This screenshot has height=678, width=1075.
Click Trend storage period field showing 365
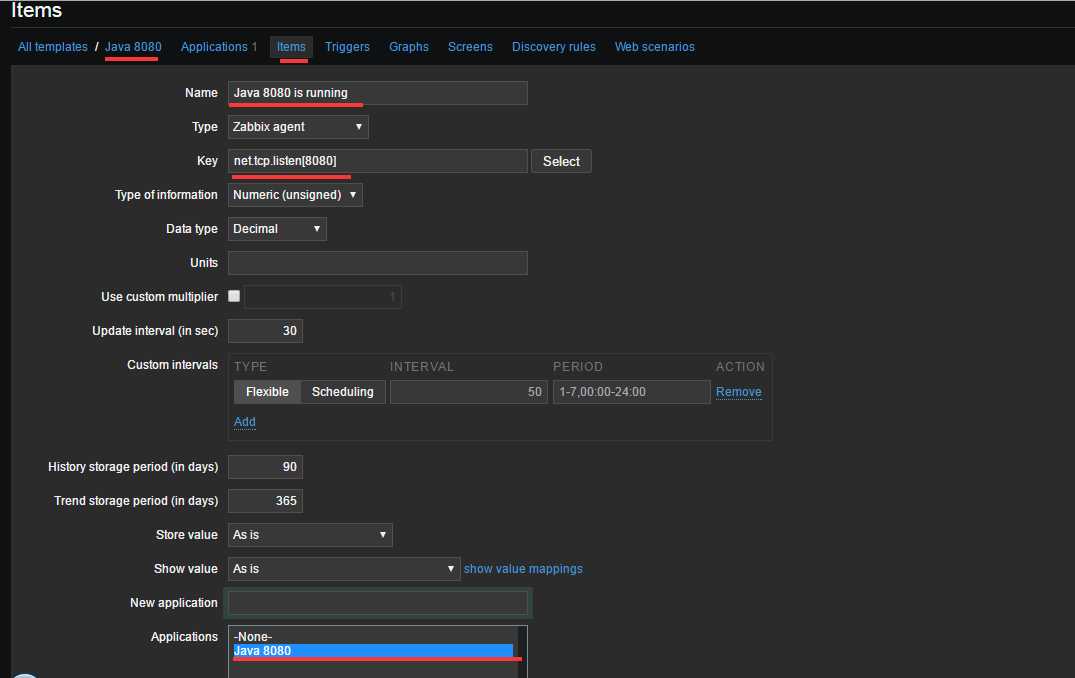point(265,500)
